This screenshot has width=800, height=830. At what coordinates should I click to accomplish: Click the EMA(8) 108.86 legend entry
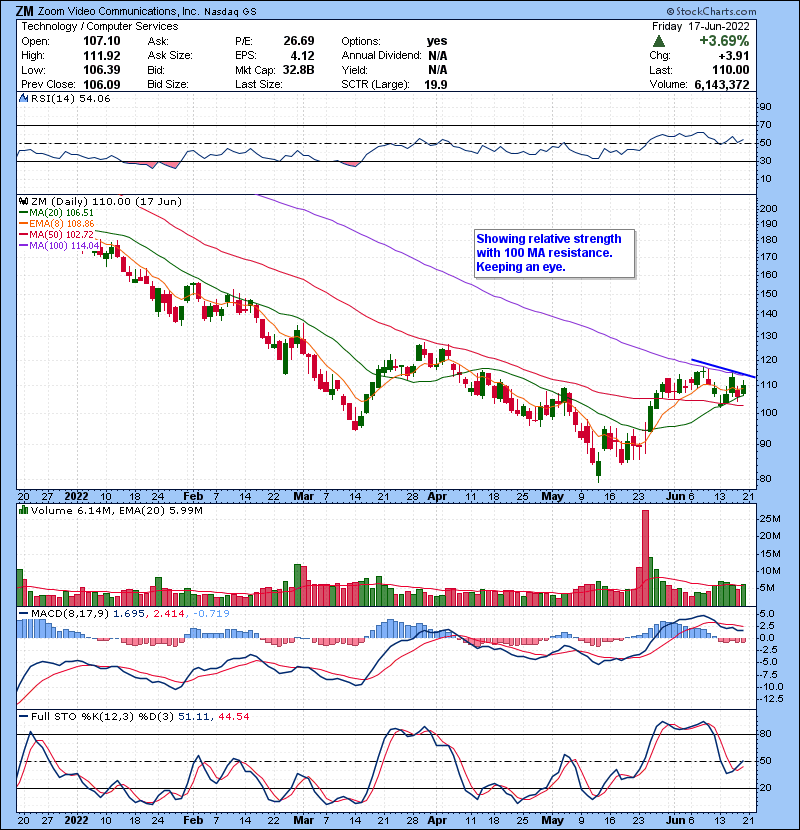pyautogui.click(x=57, y=224)
